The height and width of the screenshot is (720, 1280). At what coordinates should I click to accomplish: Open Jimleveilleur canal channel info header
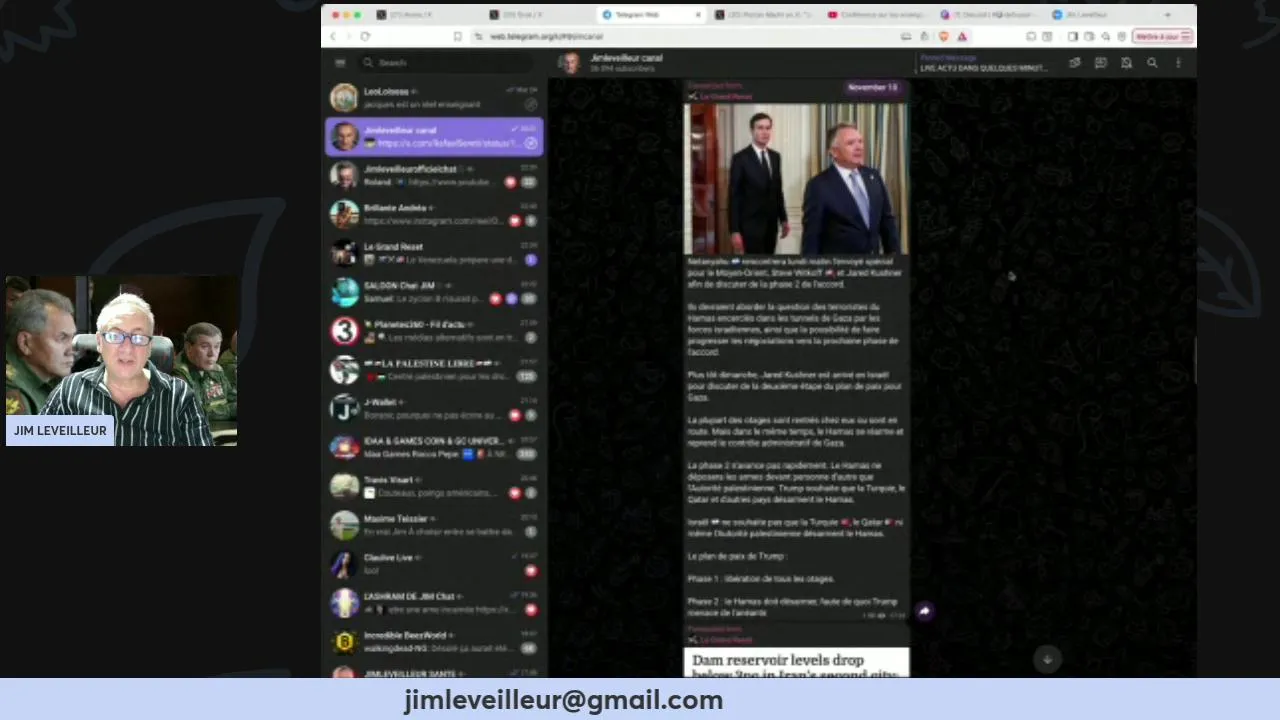pyautogui.click(x=626, y=63)
